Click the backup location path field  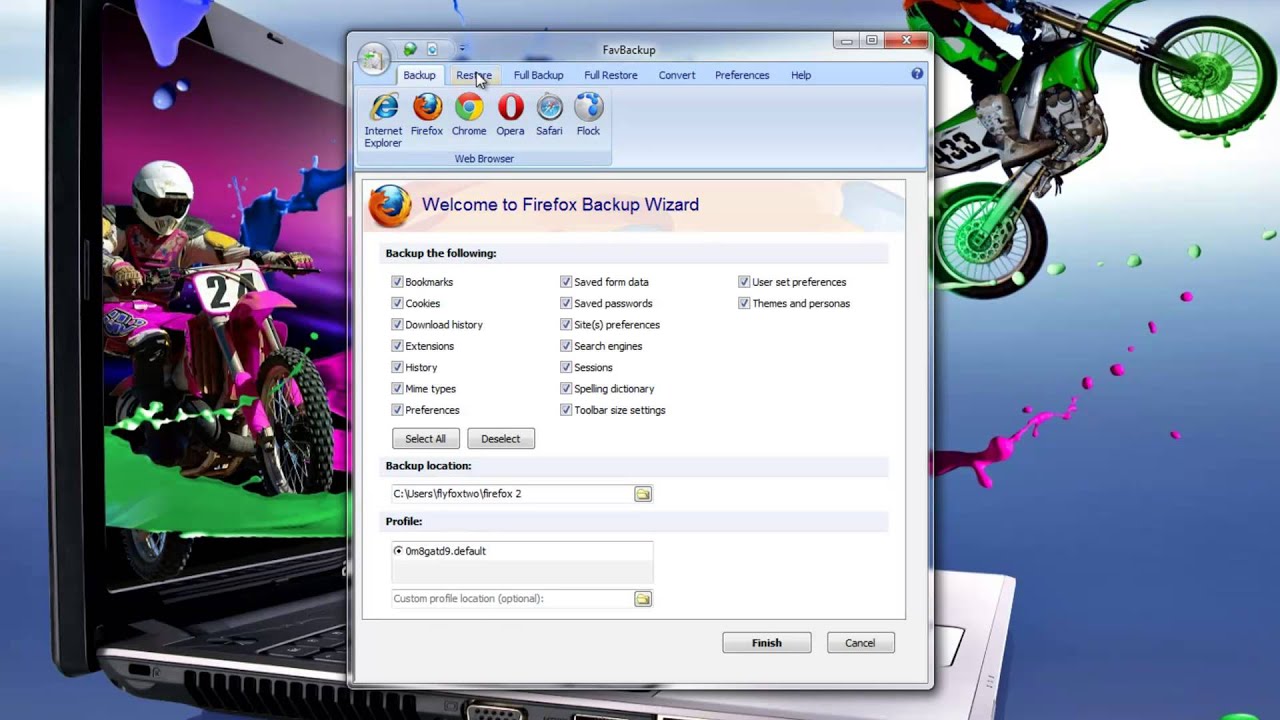pos(511,494)
